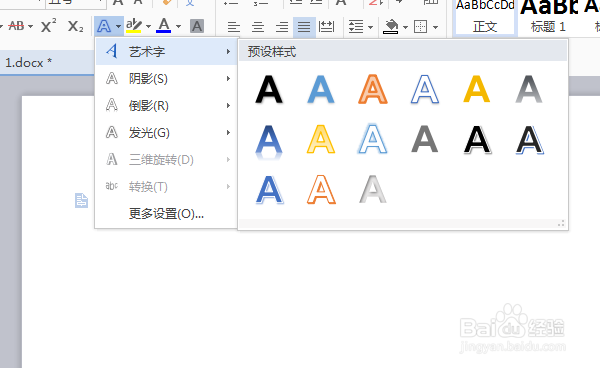
Task: Choose the blue reflection A preset
Action: coord(269,141)
